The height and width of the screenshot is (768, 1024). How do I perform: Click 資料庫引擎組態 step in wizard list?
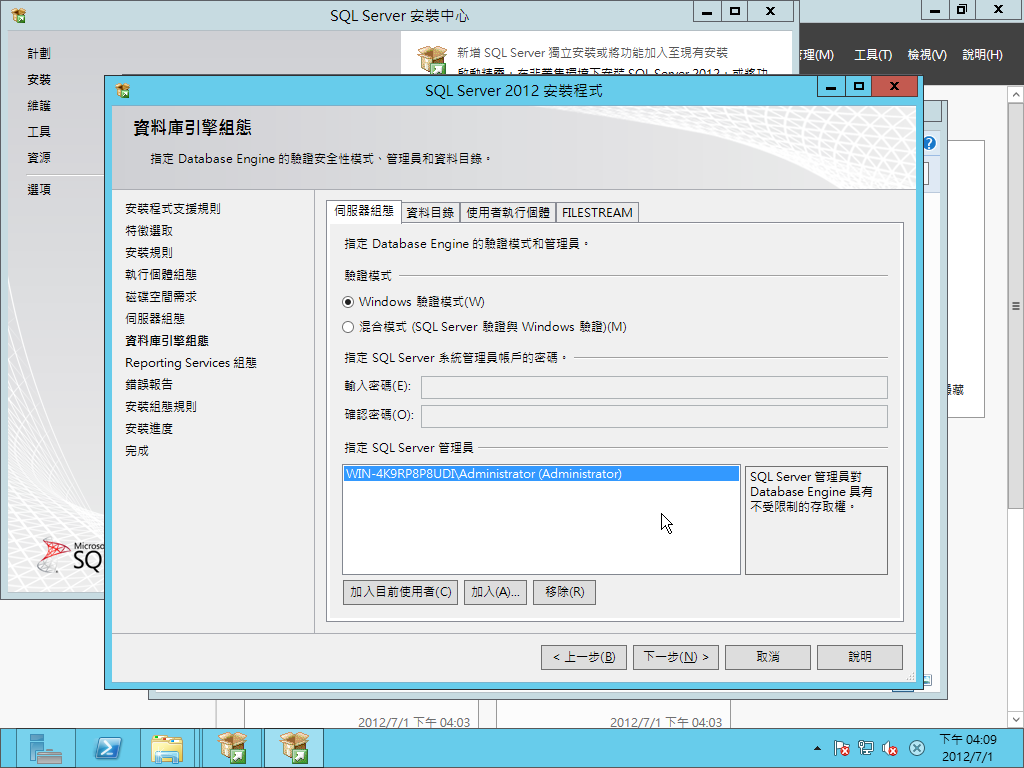(167, 340)
